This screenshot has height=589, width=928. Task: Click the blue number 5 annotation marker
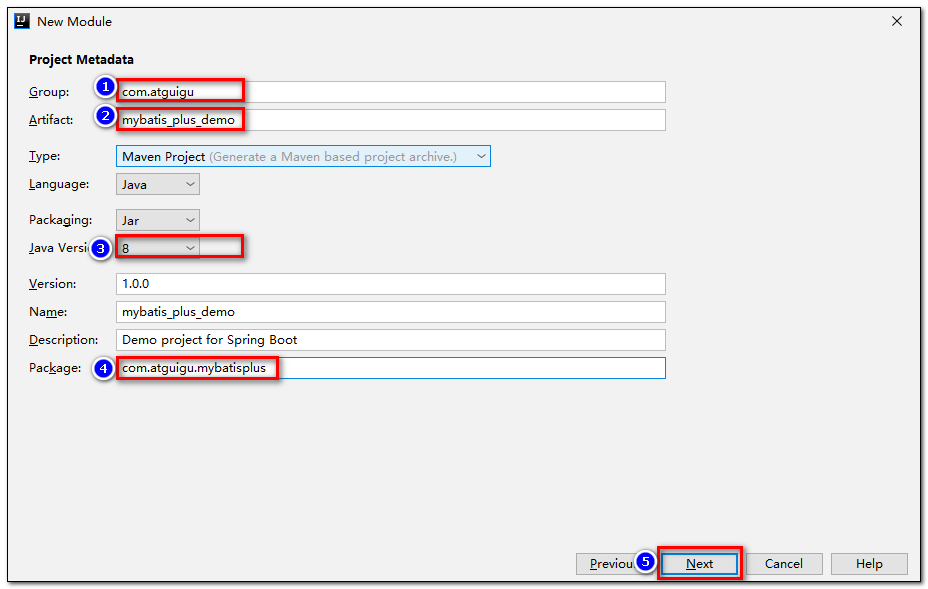pos(646,563)
